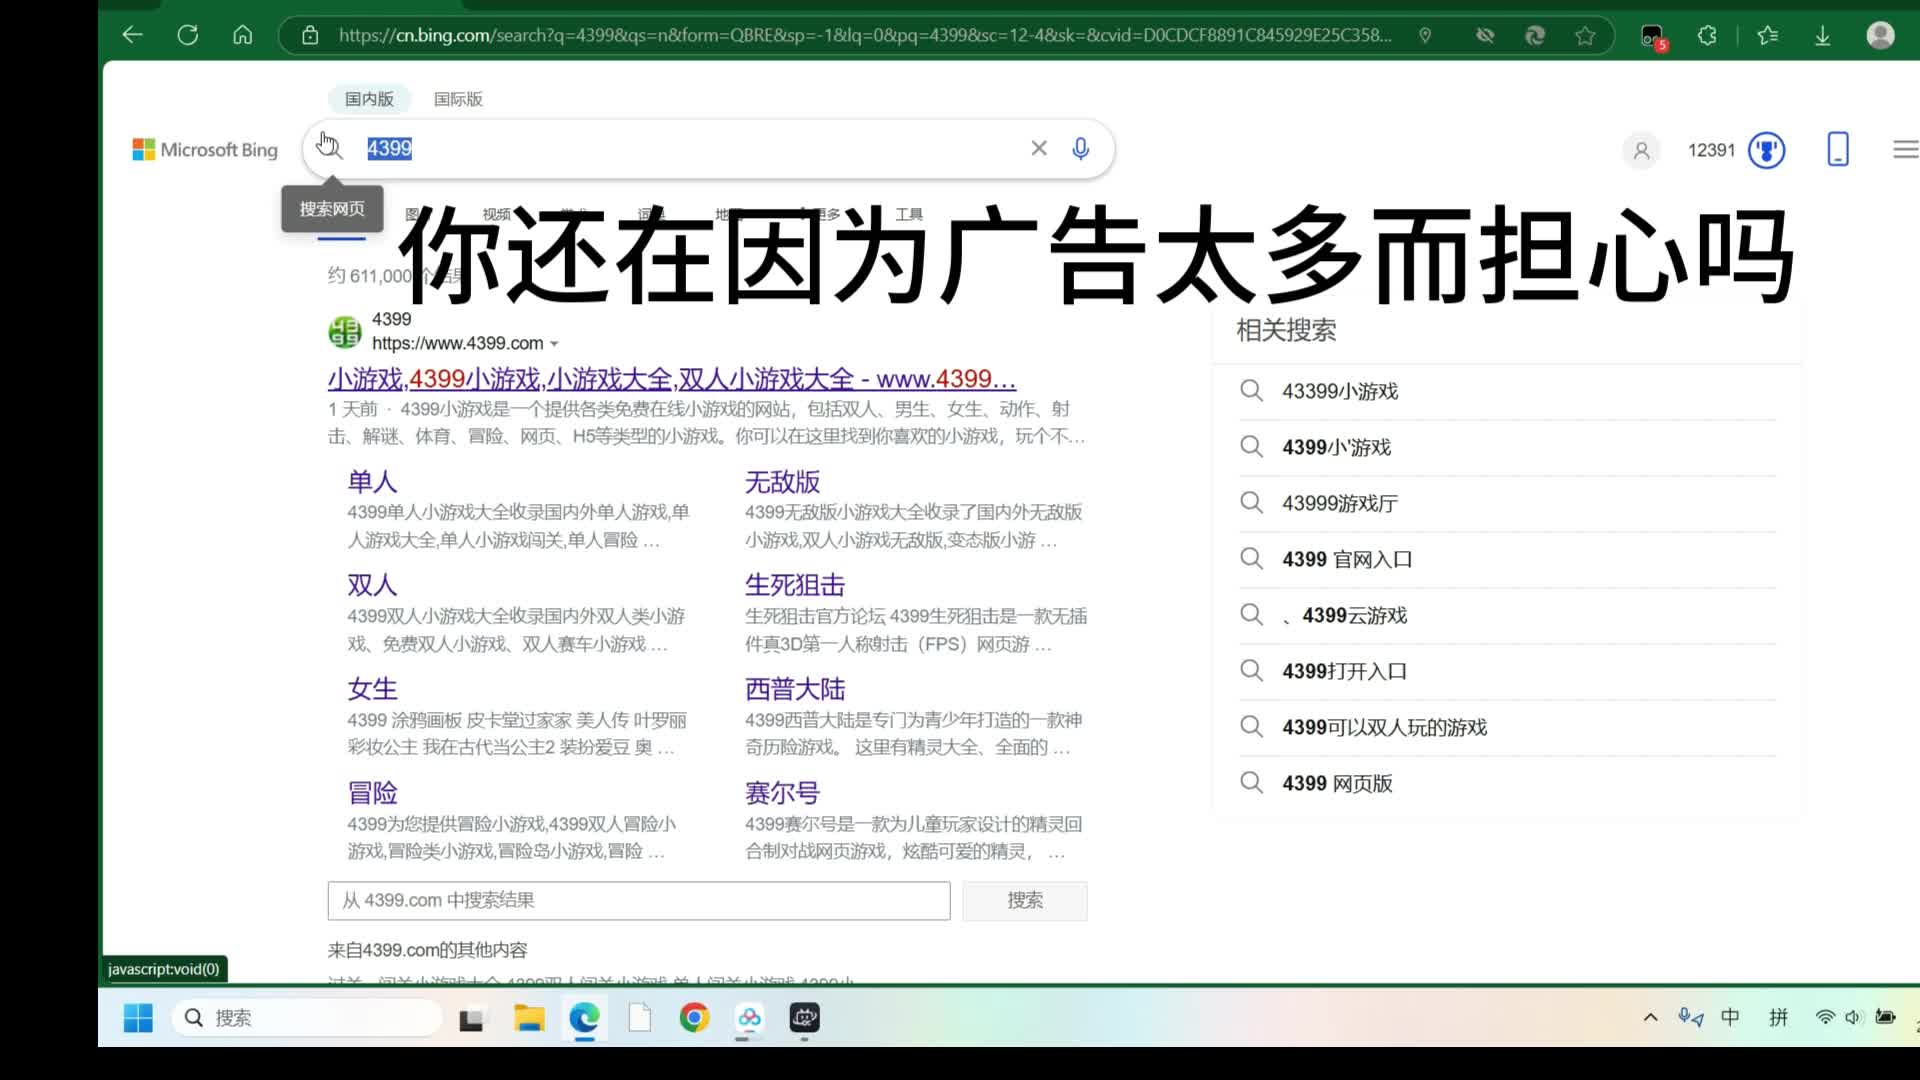Go back to the previous page
Viewport: 1920px width, 1080px height.
point(132,35)
